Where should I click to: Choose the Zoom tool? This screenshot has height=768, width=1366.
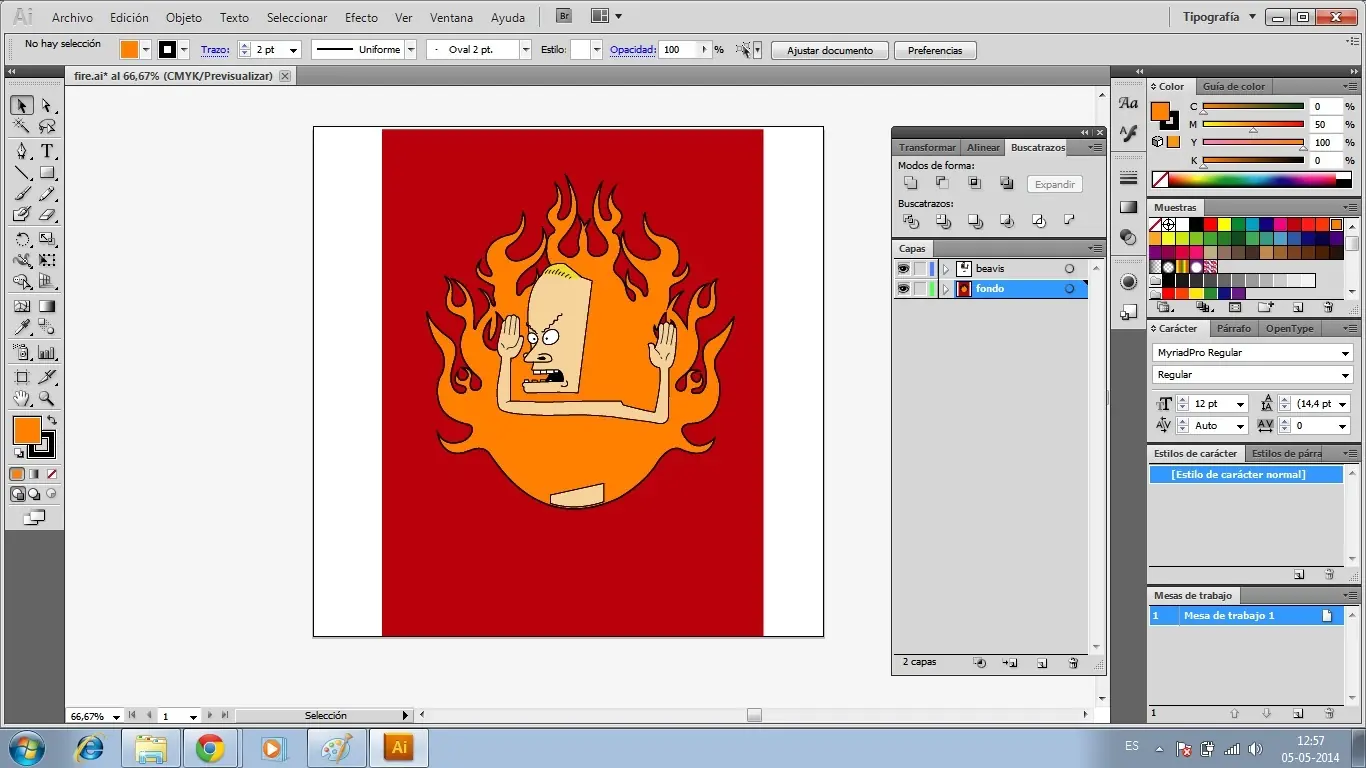(x=47, y=398)
